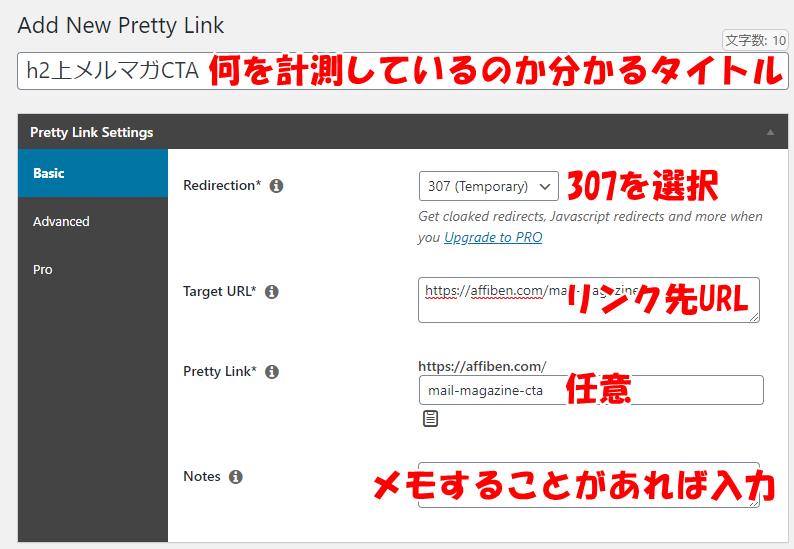Open the Redirection type dropdown
This screenshot has height=549, width=794.
[x=488, y=186]
